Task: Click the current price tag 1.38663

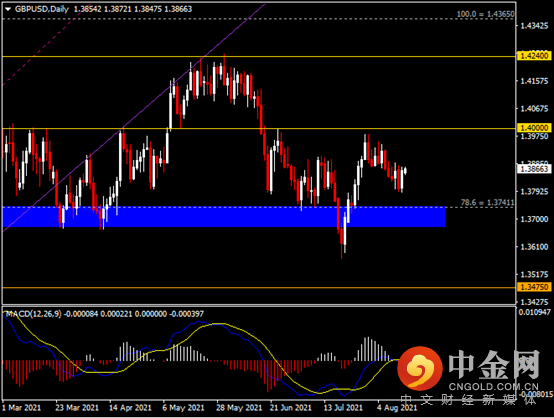Action: pos(534,169)
